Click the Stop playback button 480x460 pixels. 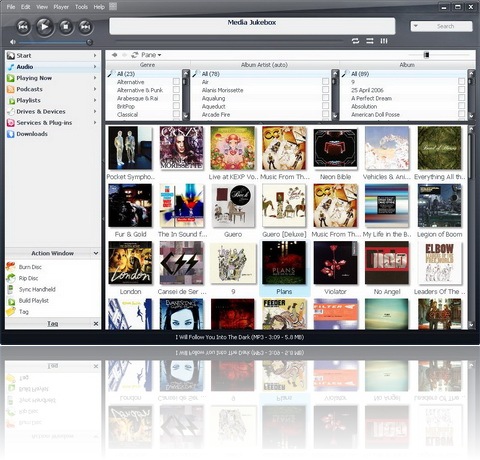66,27
